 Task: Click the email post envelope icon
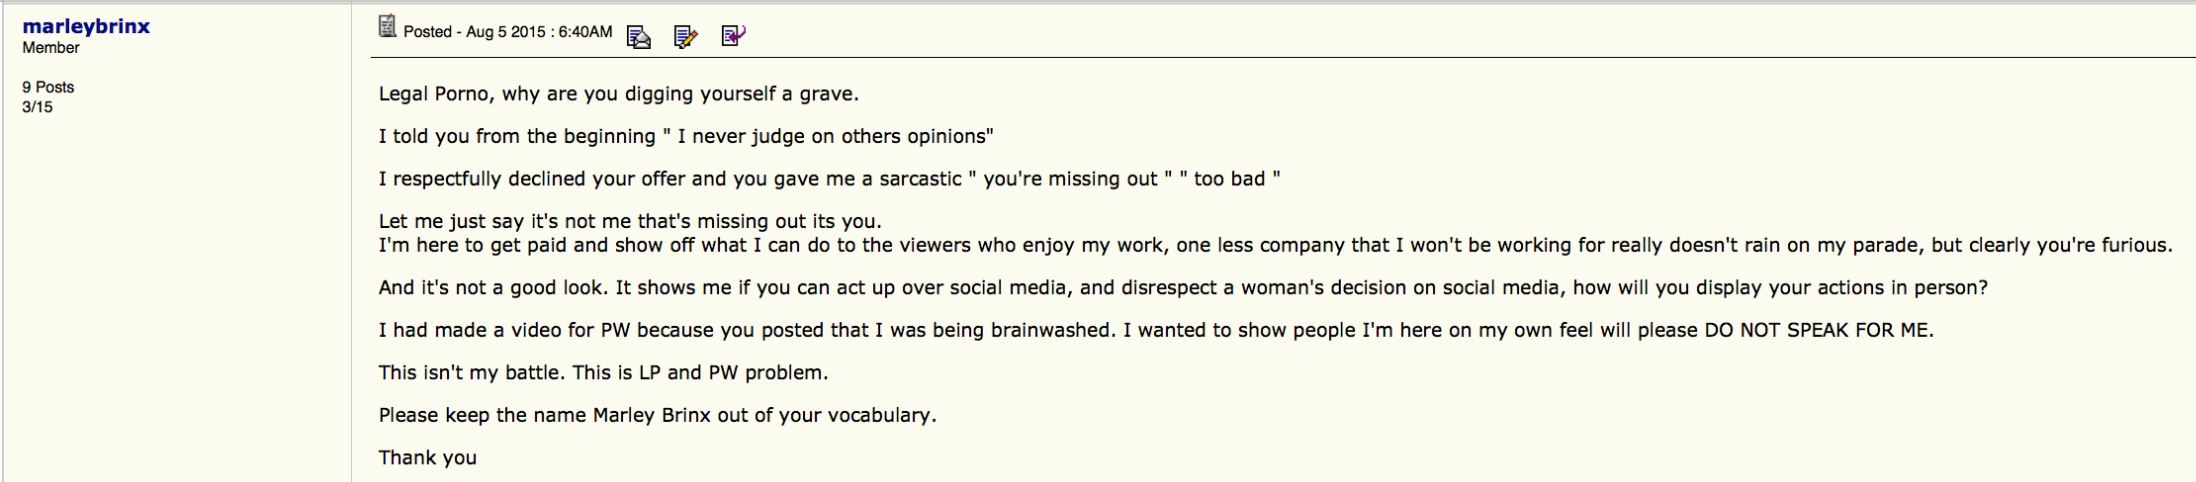(638, 37)
